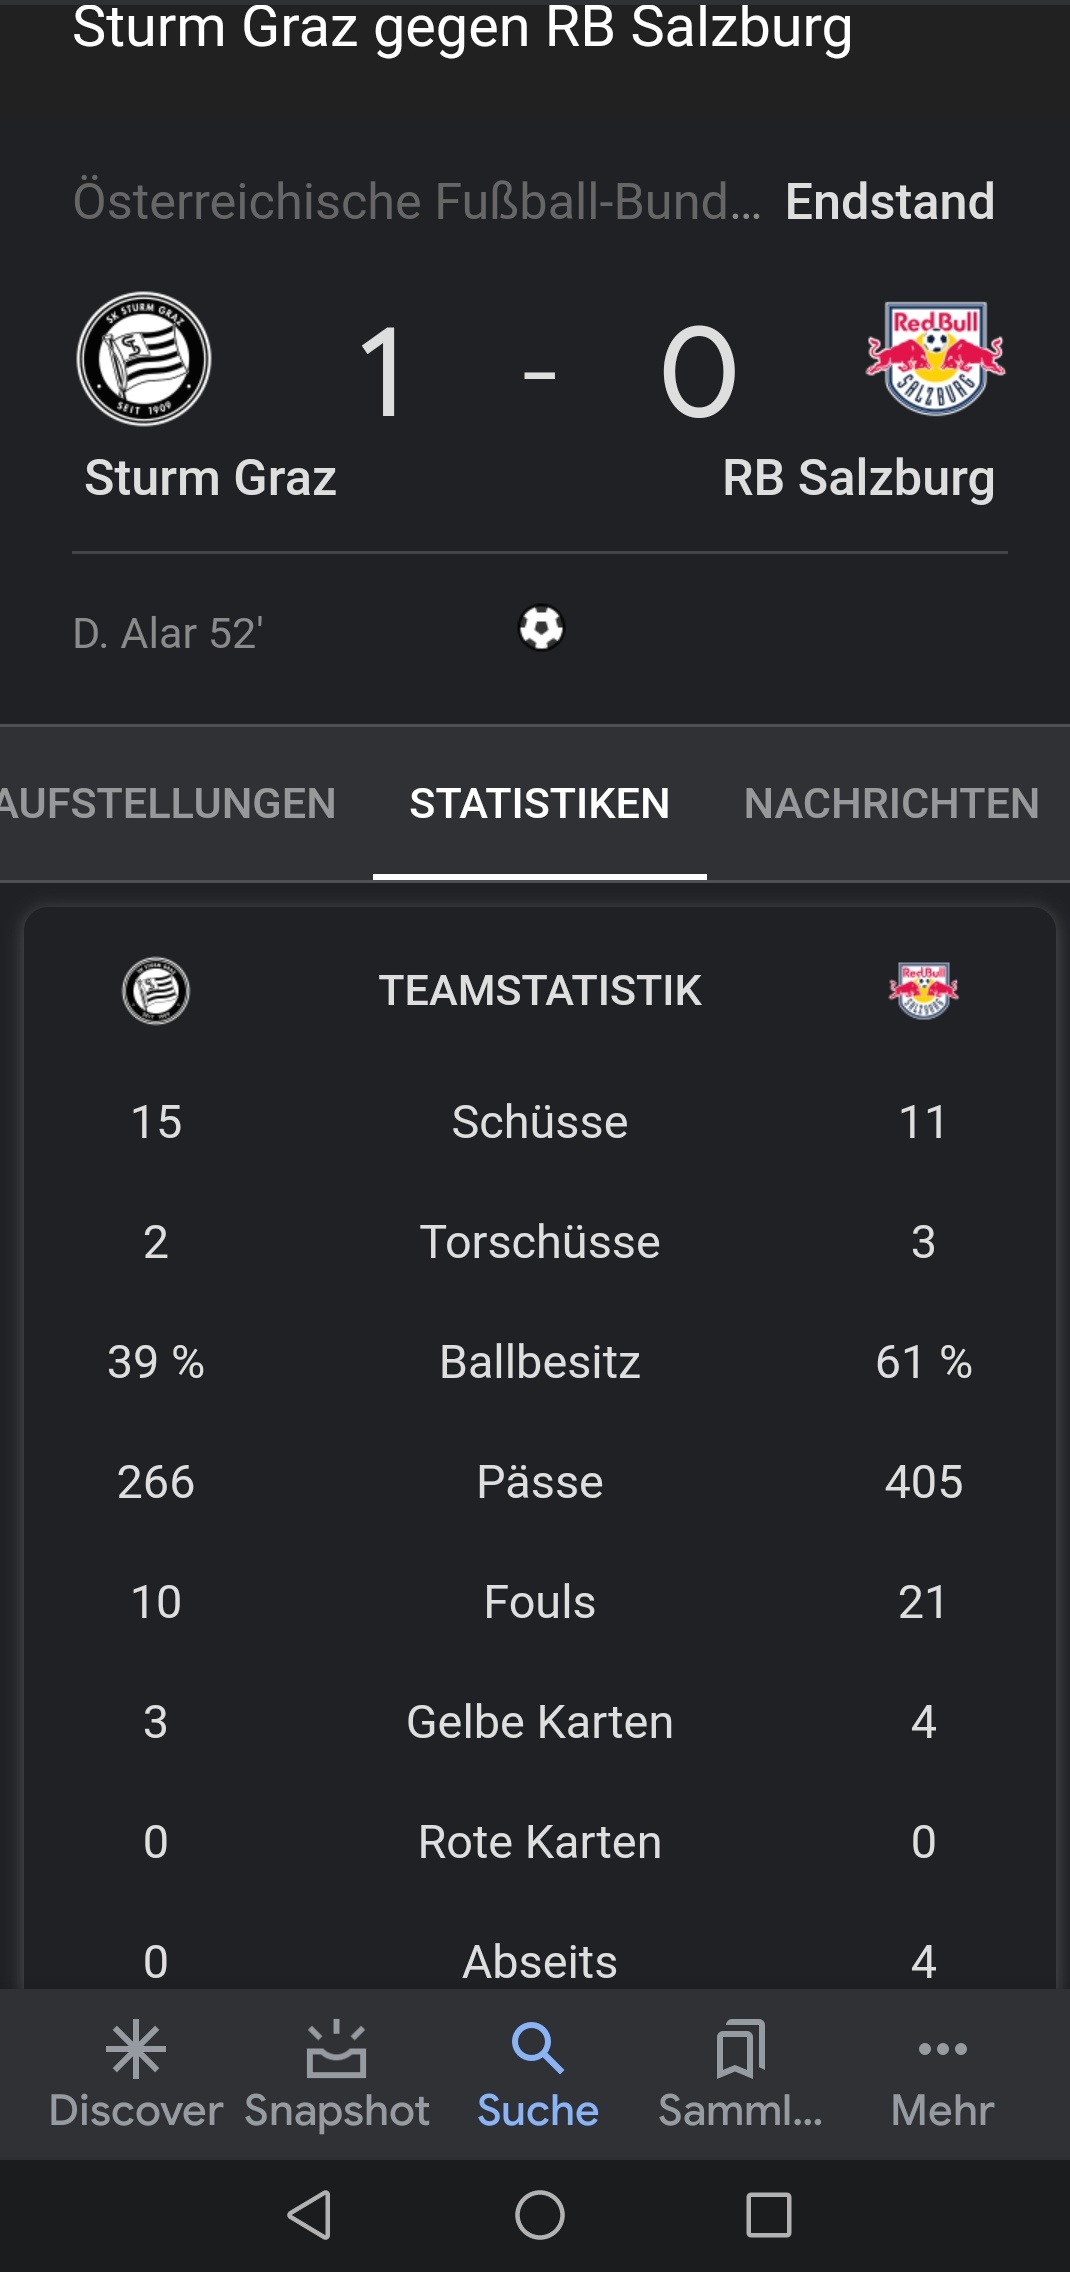Screen dimensions: 1070x2272
Task: Tap the Android home circle button
Action: point(540,2215)
